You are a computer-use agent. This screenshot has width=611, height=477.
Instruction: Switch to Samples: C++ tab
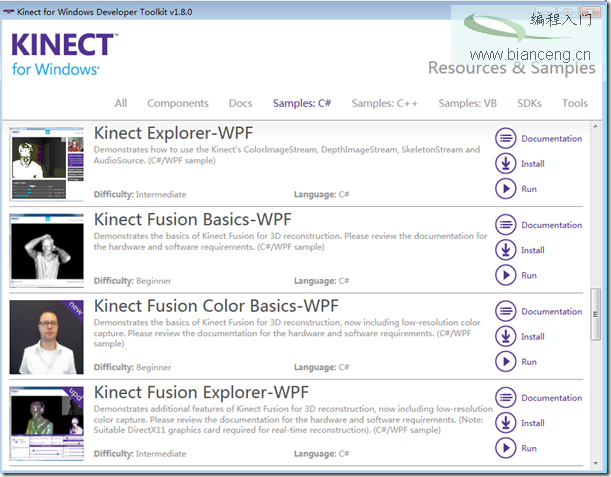(385, 103)
